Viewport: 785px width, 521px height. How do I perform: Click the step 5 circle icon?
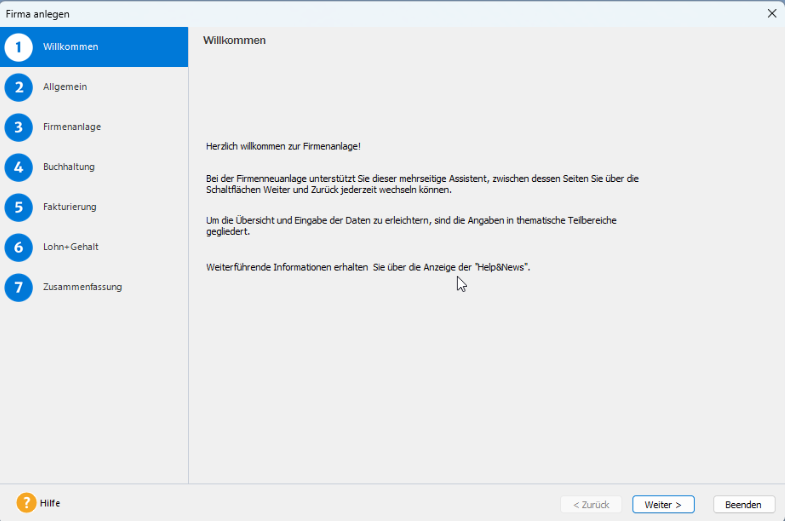coord(19,208)
